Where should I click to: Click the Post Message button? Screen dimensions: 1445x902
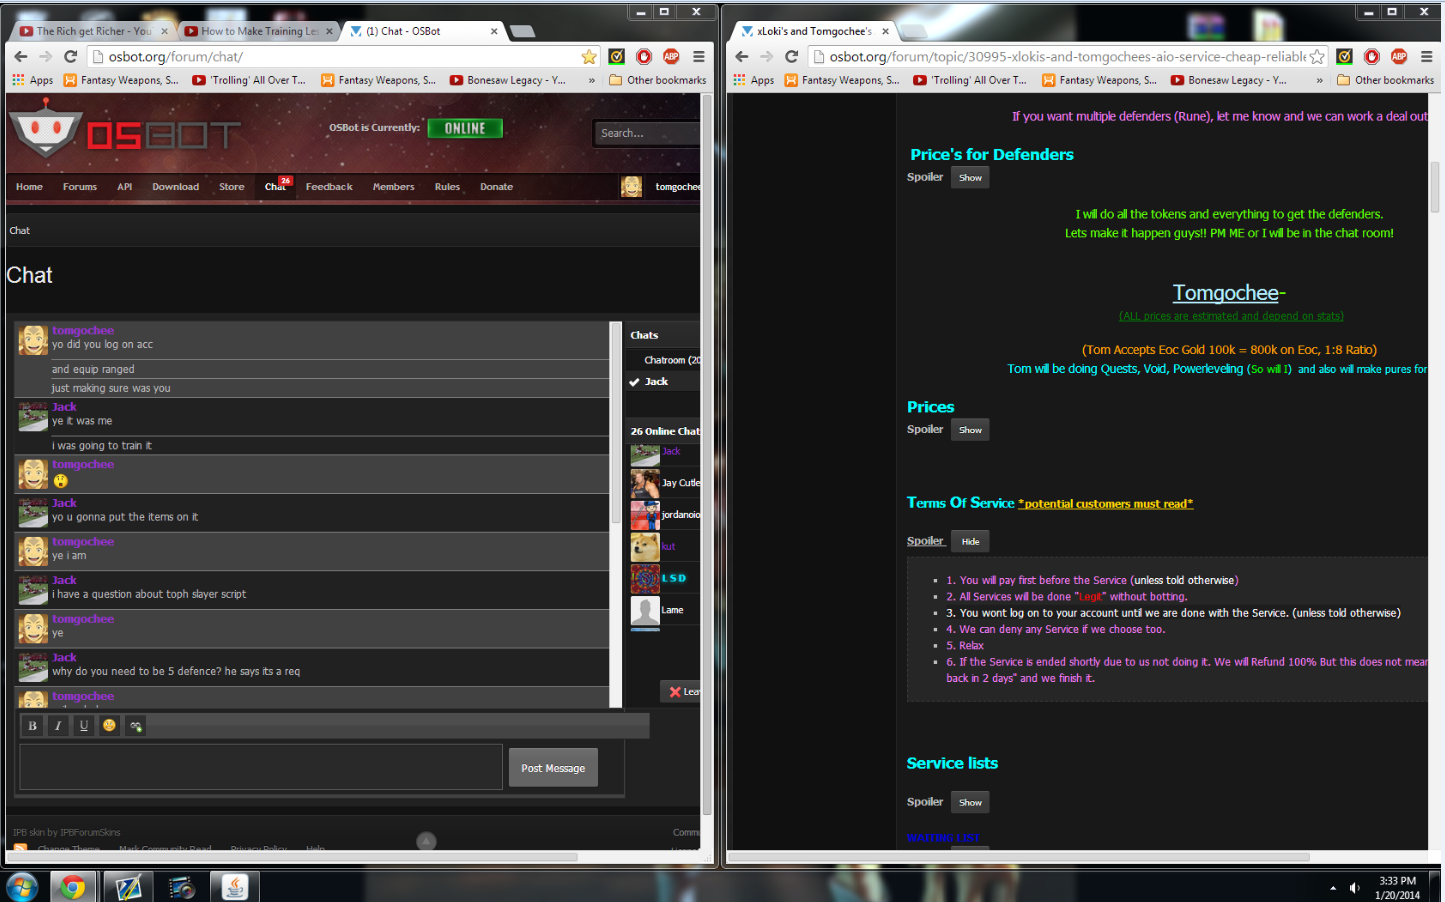click(553, 768)
